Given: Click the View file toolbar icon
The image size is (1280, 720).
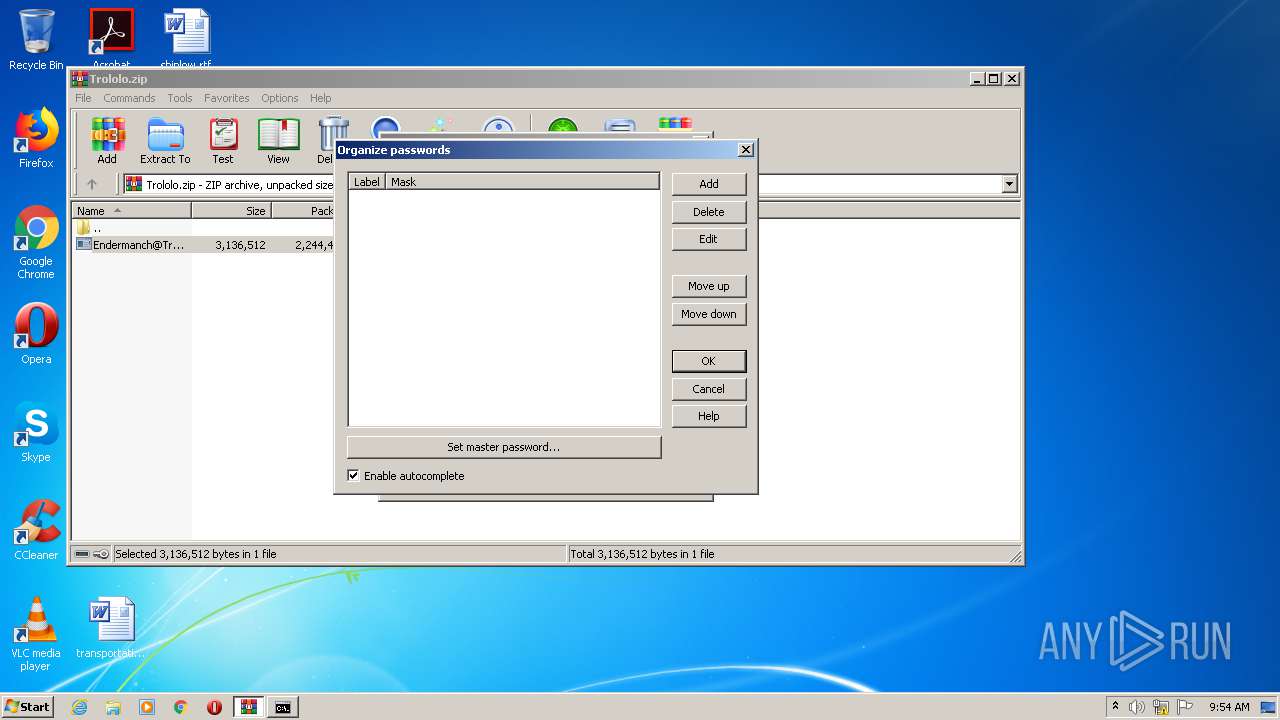Looking at the screenshot, I should (x=278, y=141).
